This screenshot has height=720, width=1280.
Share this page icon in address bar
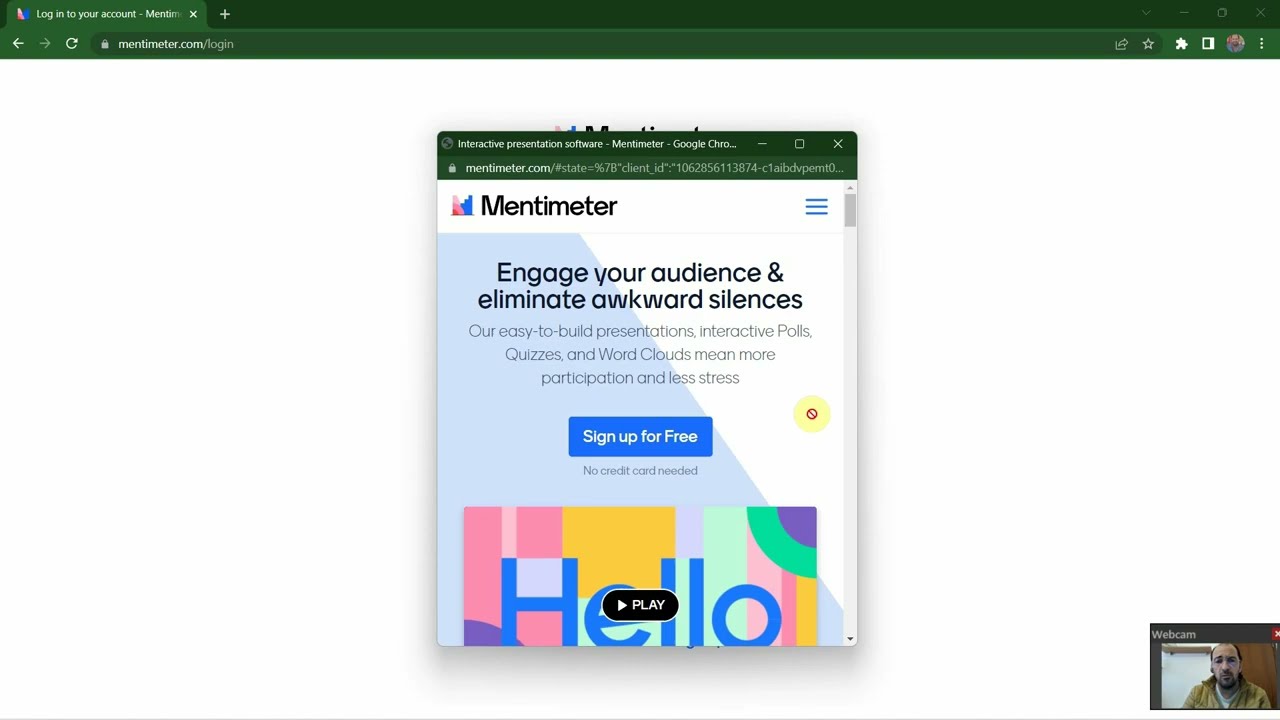(x=1122, y=44)
